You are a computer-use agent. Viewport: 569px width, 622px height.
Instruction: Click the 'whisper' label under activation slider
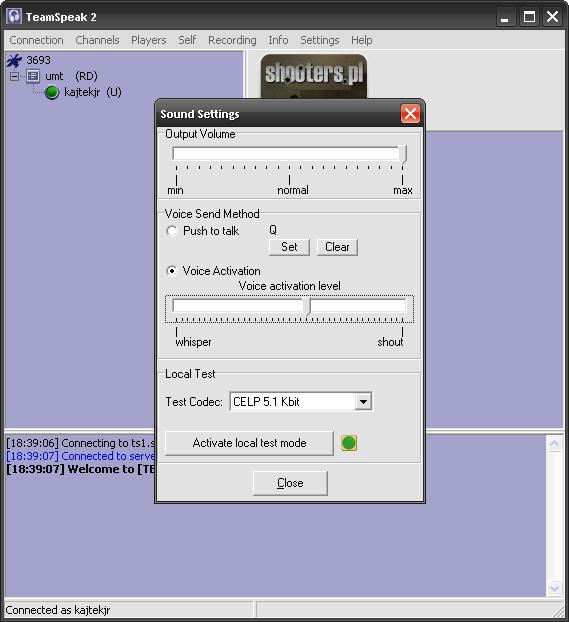193,342
